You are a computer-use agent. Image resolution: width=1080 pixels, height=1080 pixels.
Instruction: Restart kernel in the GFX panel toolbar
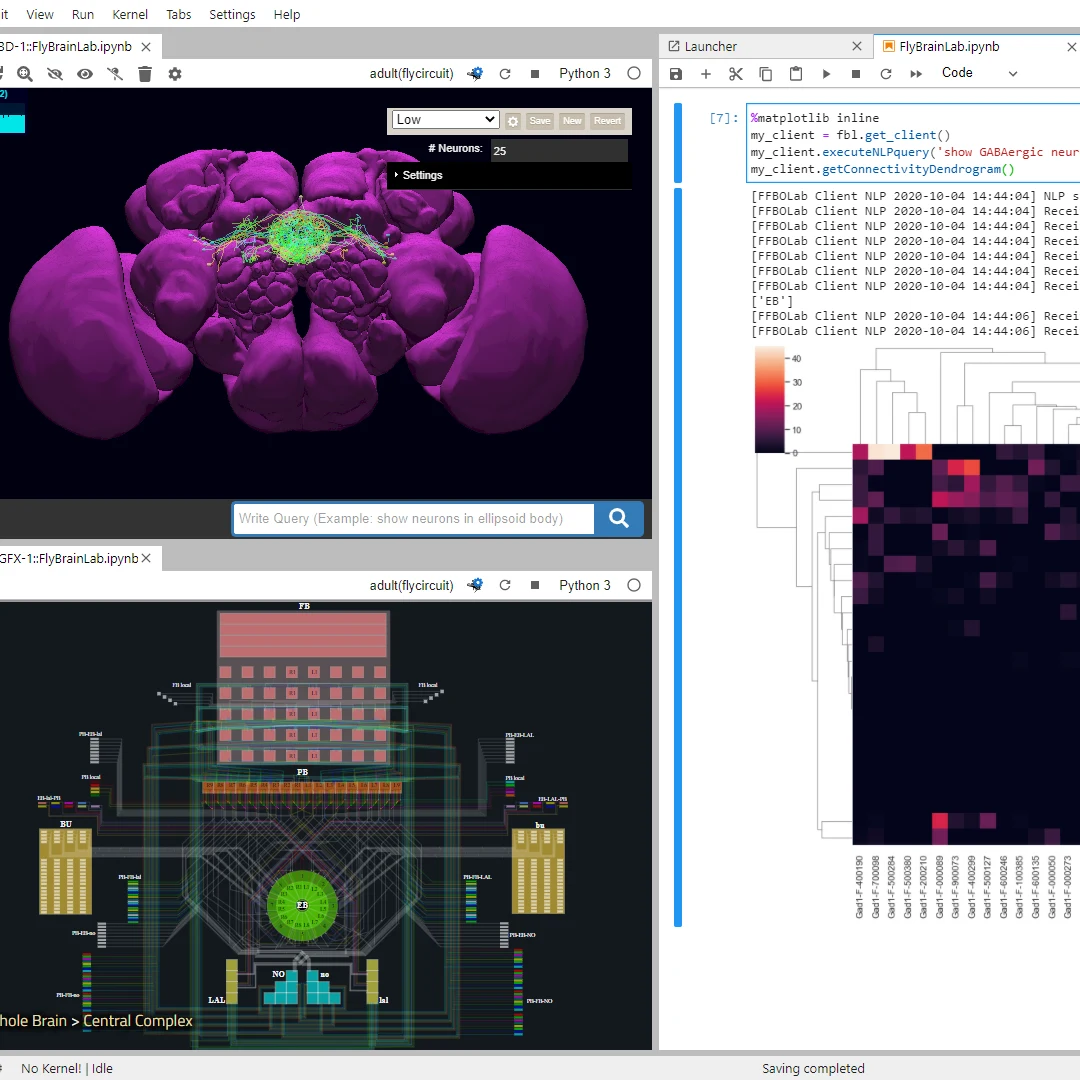505,585
